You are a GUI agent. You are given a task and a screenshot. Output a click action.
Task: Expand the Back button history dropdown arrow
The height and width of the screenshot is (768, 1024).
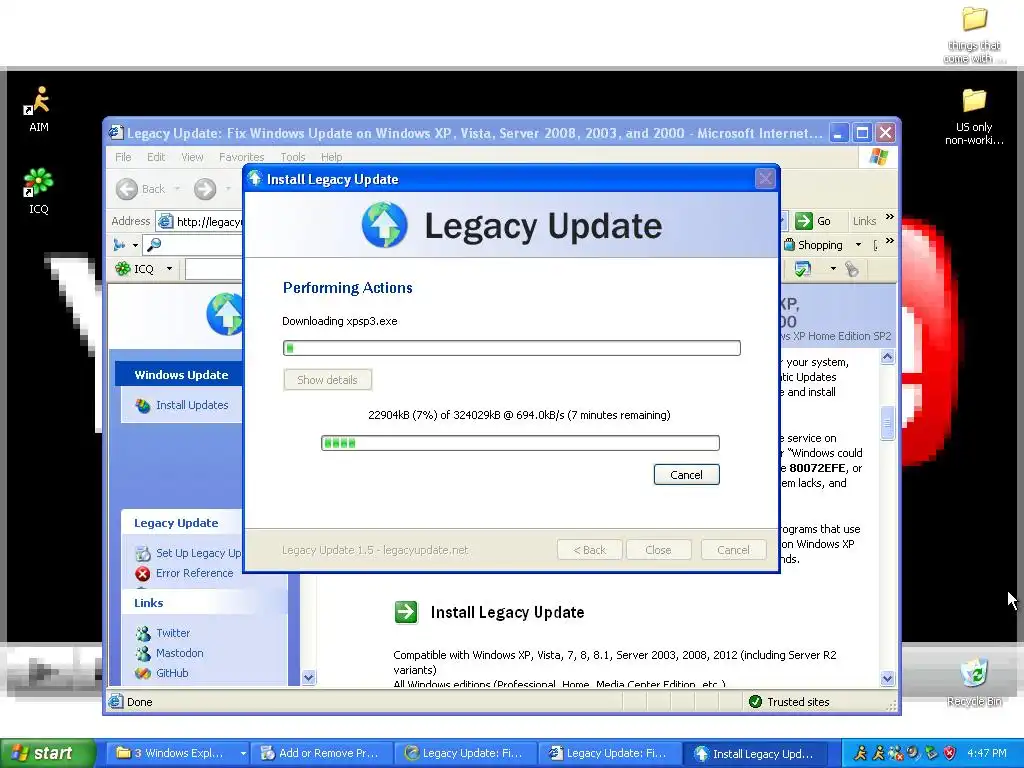click(x=177, y=189)
